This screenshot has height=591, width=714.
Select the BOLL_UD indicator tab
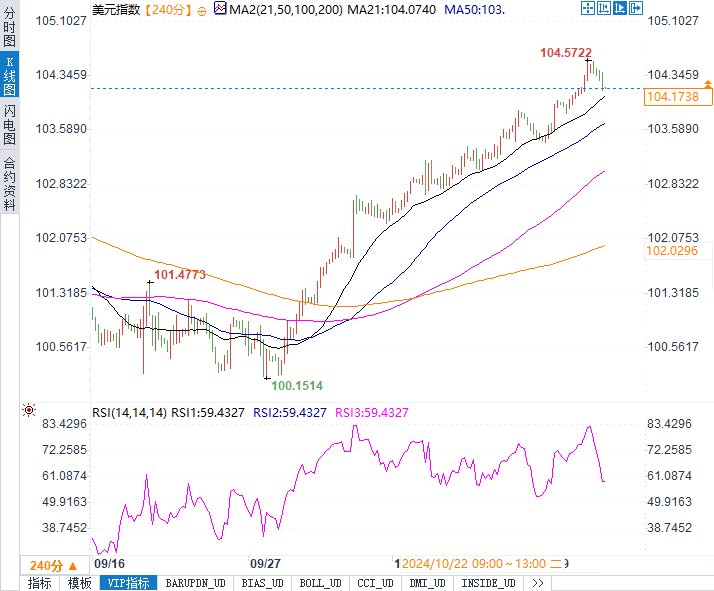click(x=321, y=583)
